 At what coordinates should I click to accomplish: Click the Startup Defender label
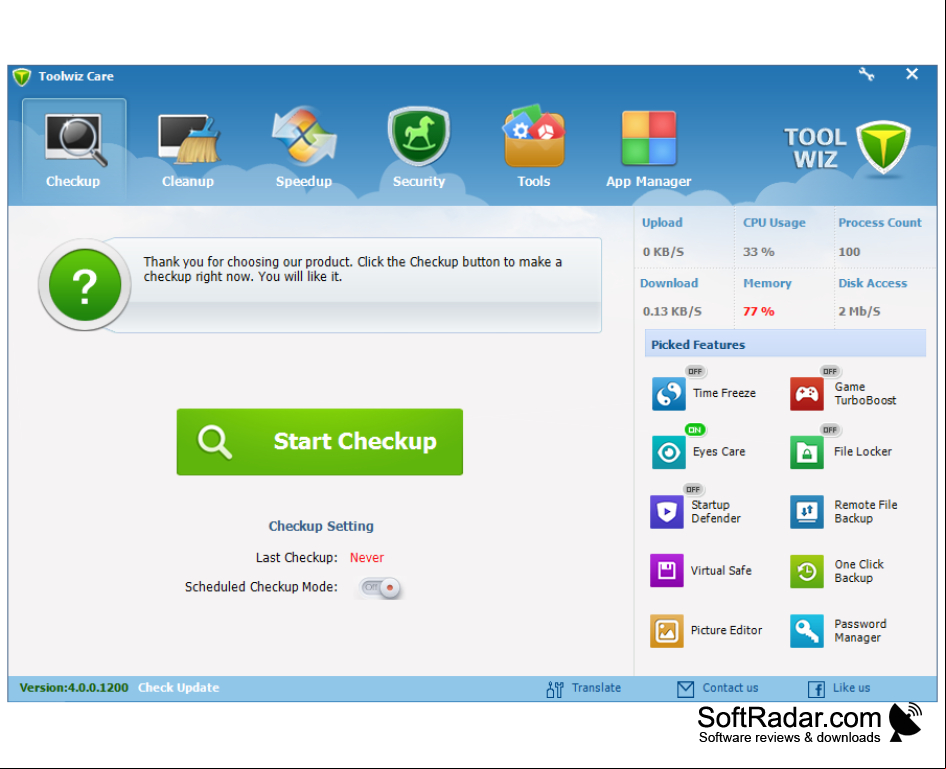click(x=716, y=511)
